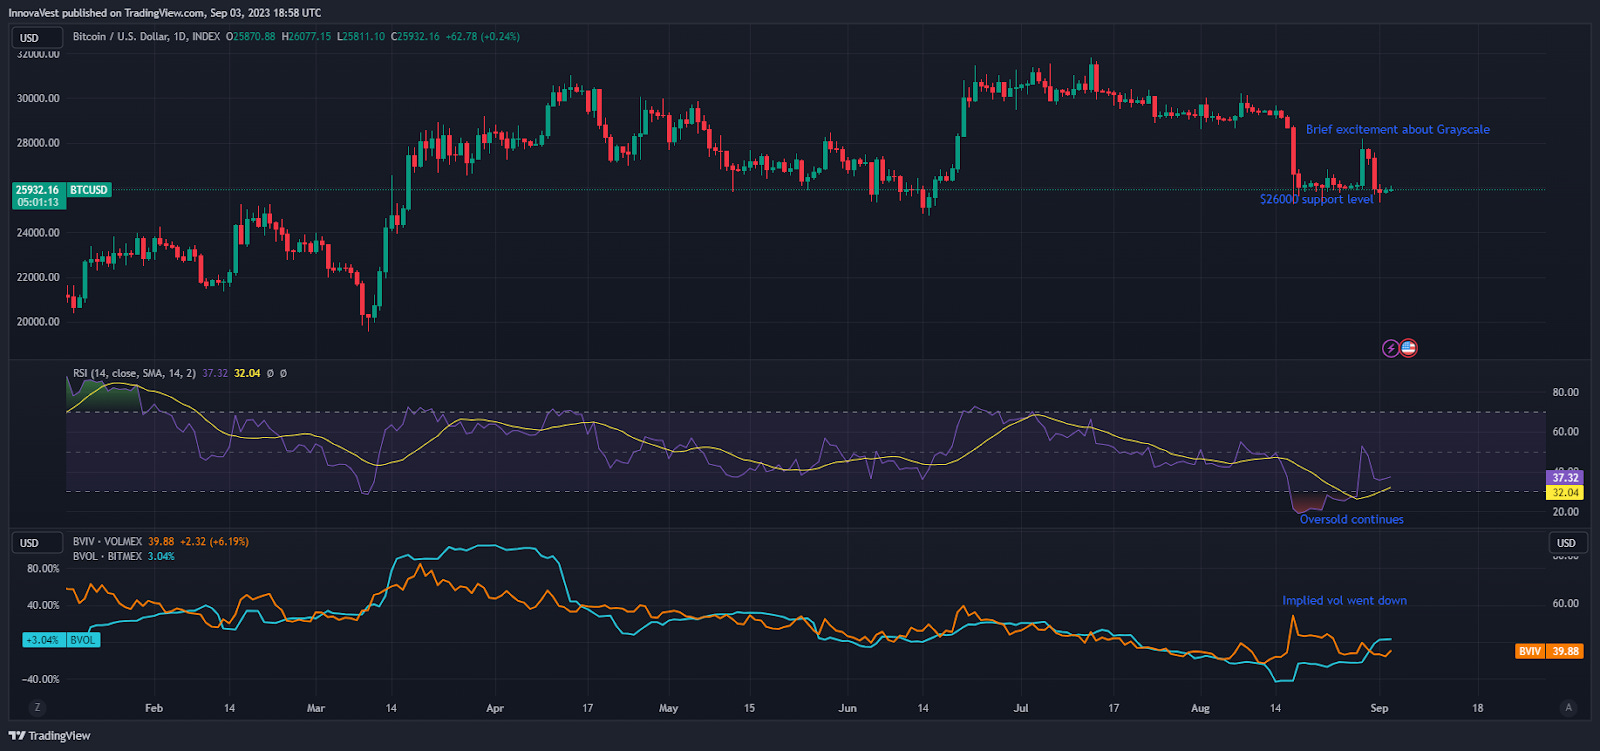The width and height of the screenshot is (1600, 751).
Task: Select the BVOL · BITMEX legend entry
Action: click(107, 556)
